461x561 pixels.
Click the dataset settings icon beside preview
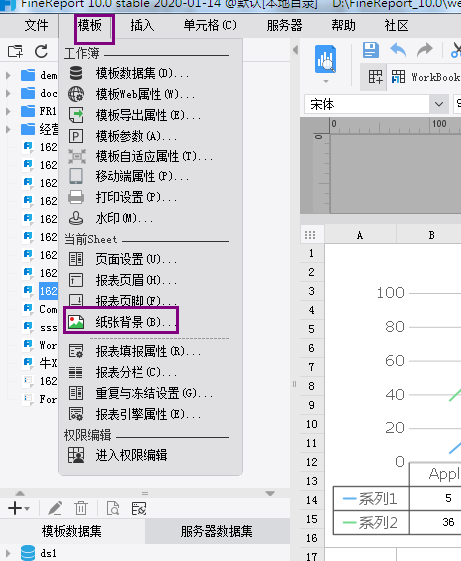tap(139, 508)
